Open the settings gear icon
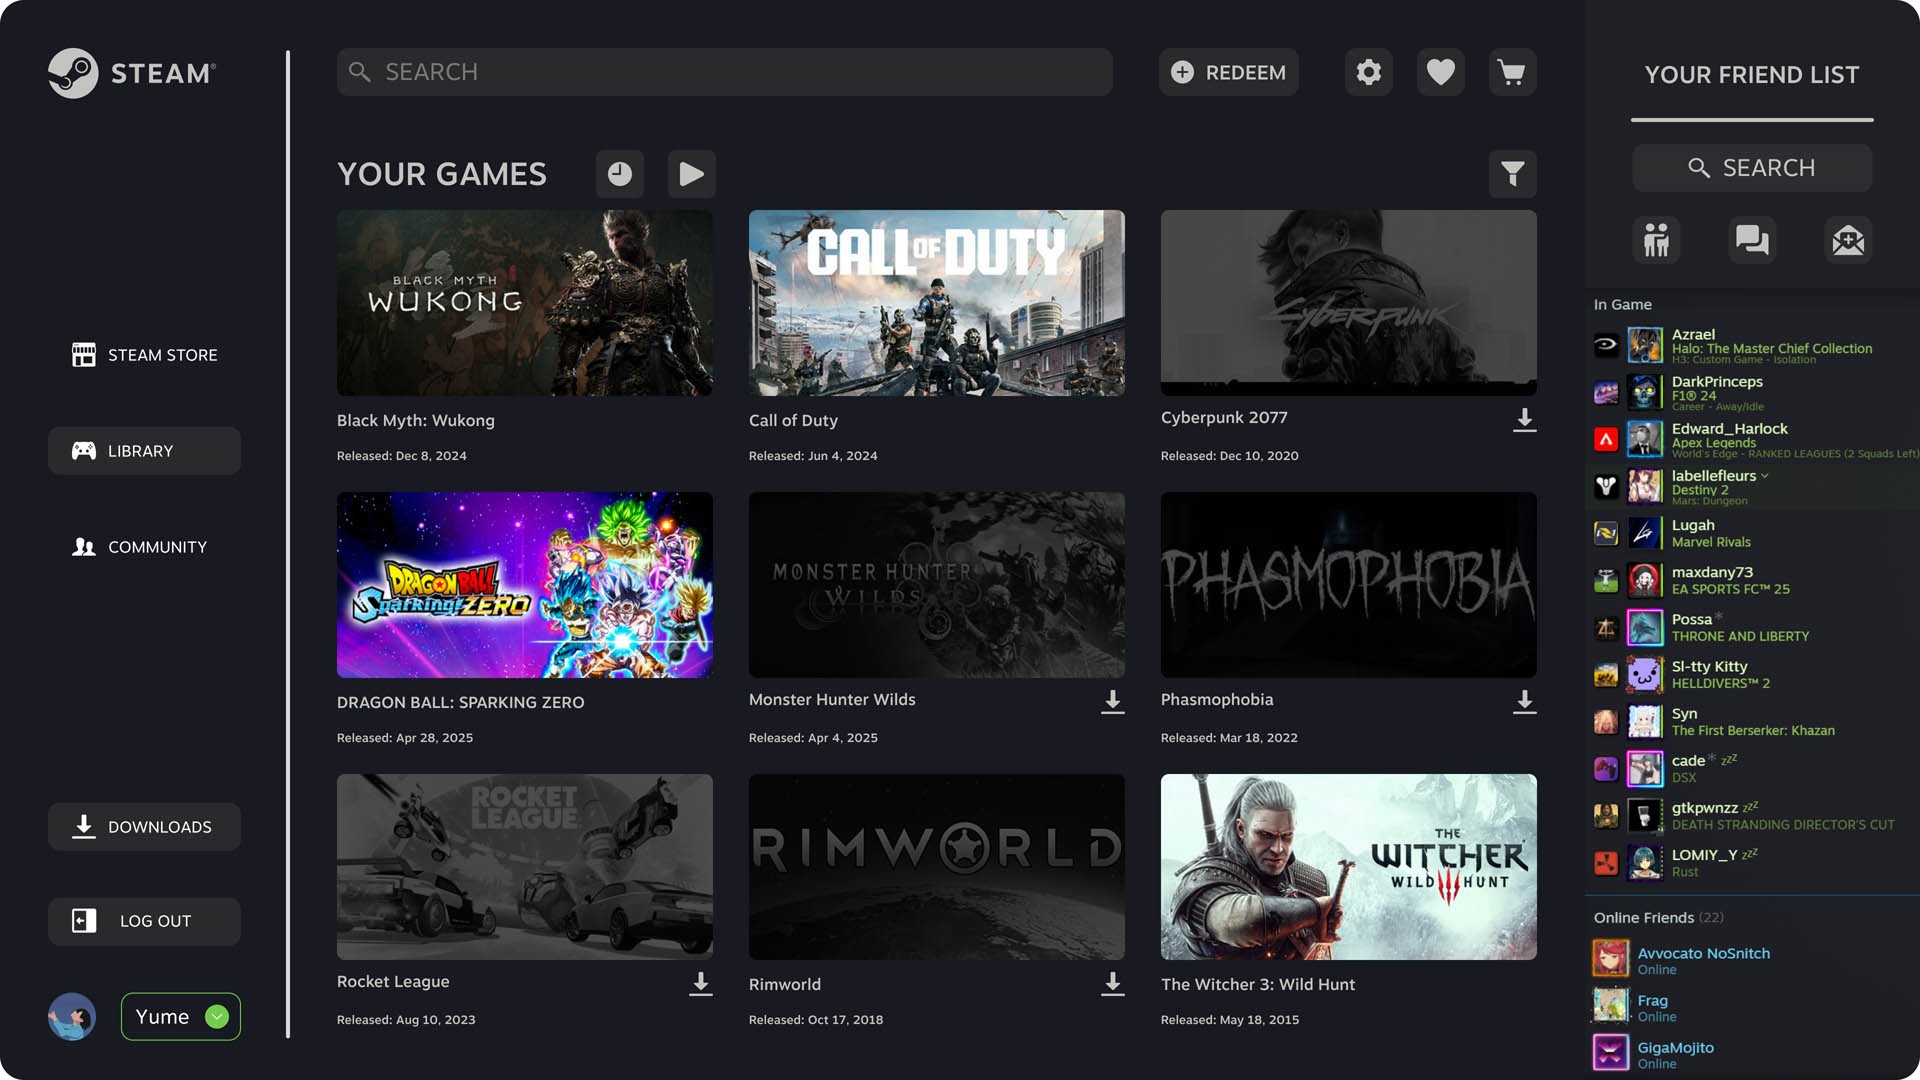 pyautogui.click(x=1368, y=72)
